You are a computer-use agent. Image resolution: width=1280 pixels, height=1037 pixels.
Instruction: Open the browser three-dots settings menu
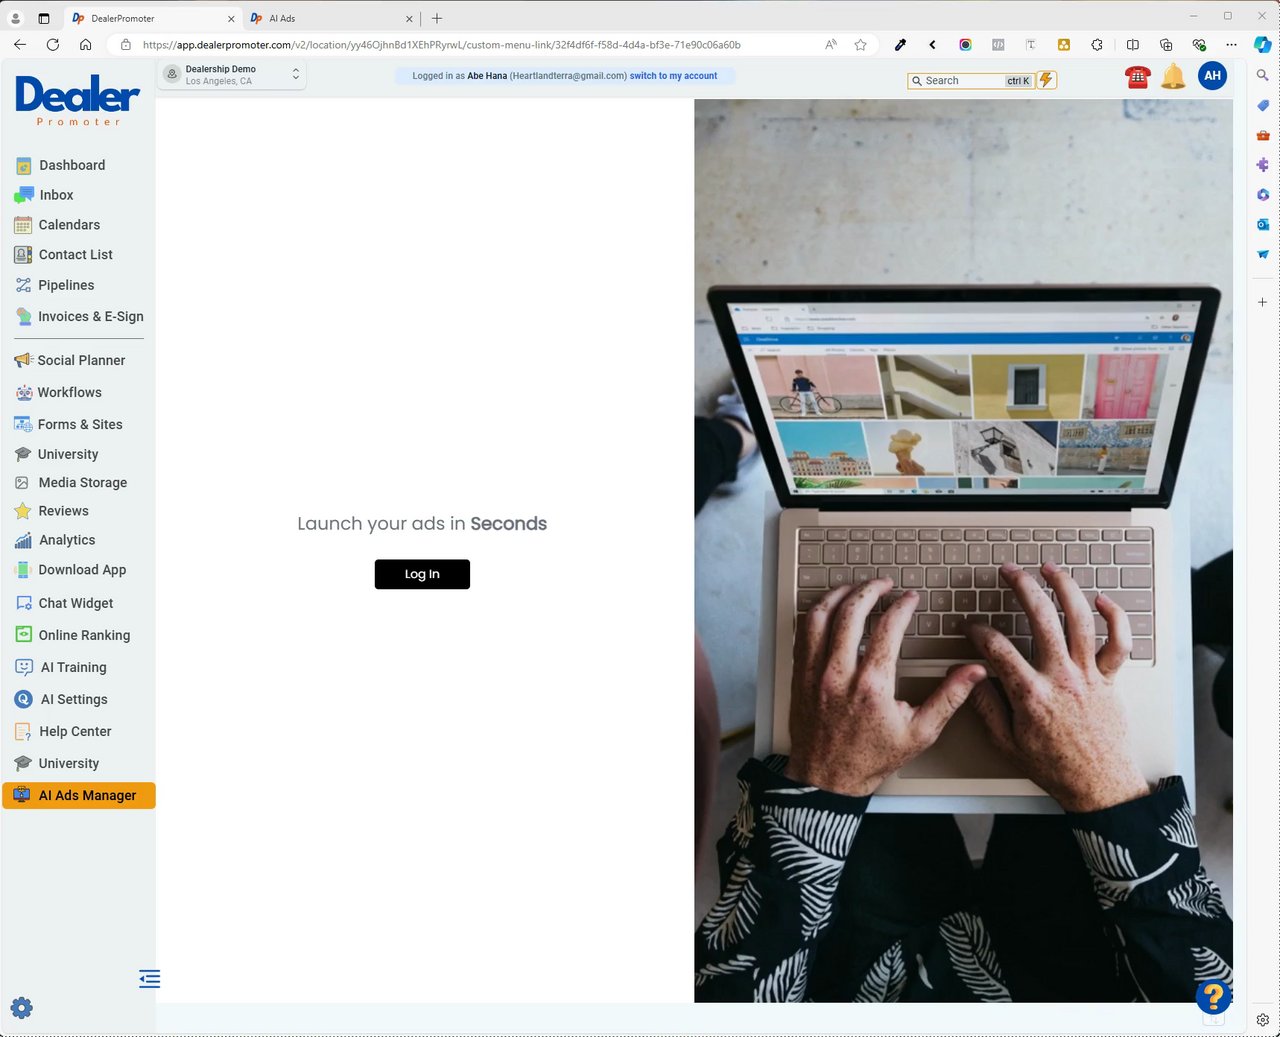(x=1231, y=45)
